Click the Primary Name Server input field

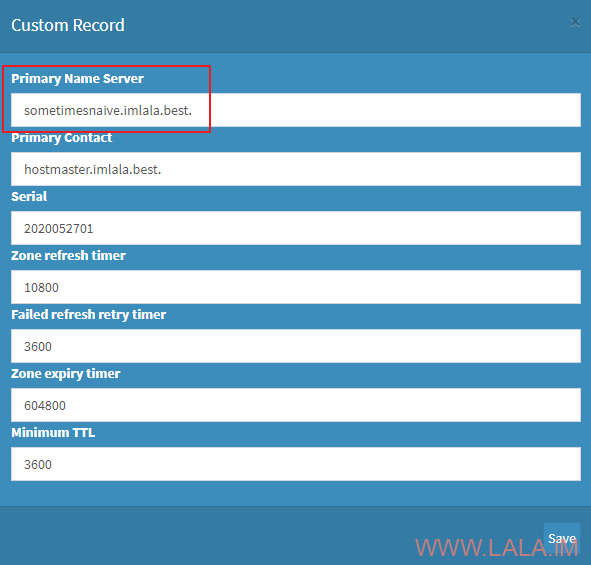(x=296, y=110)
